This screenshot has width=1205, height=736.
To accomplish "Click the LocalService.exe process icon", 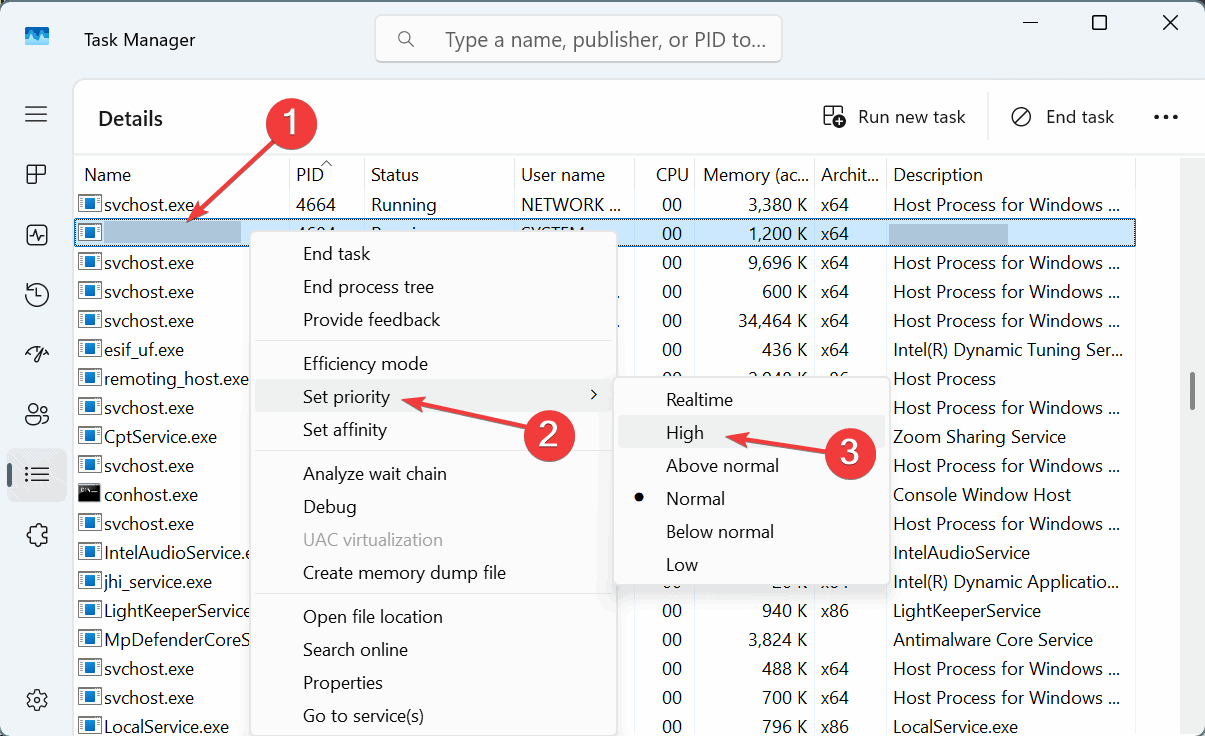I will [x=90, y=726].
